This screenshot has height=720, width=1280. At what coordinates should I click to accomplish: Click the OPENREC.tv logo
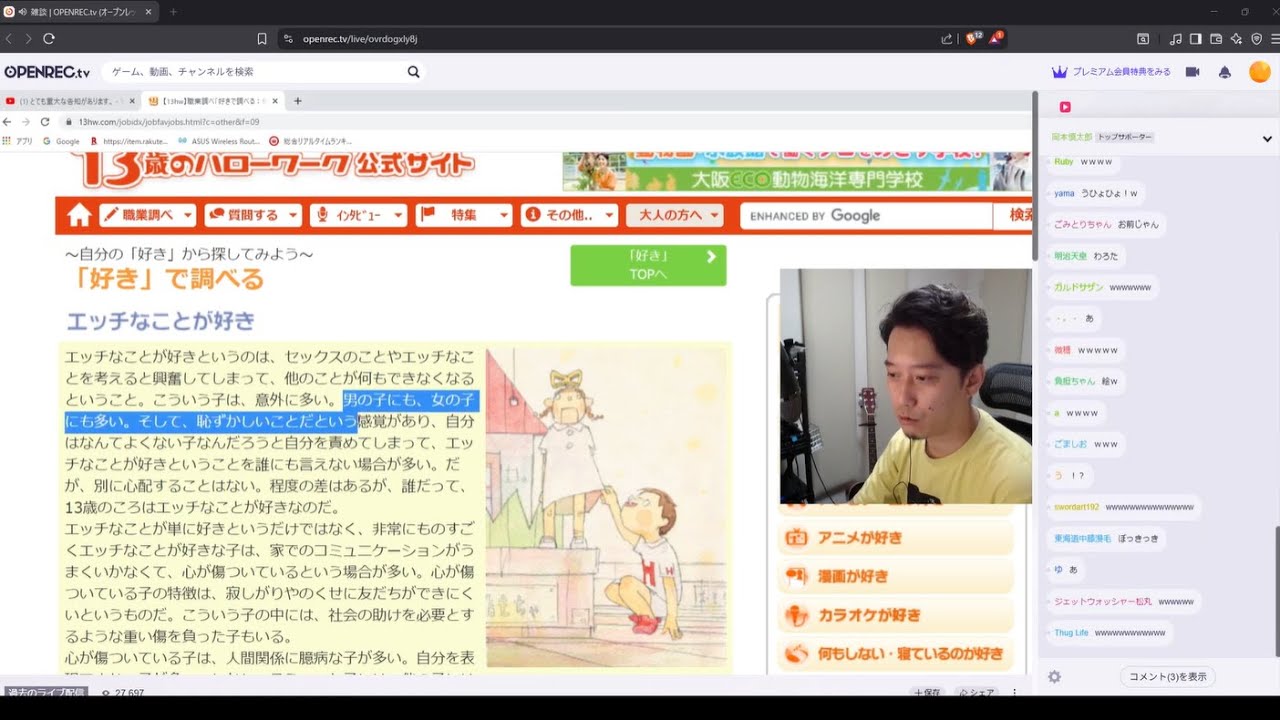(x=47, y=72)
